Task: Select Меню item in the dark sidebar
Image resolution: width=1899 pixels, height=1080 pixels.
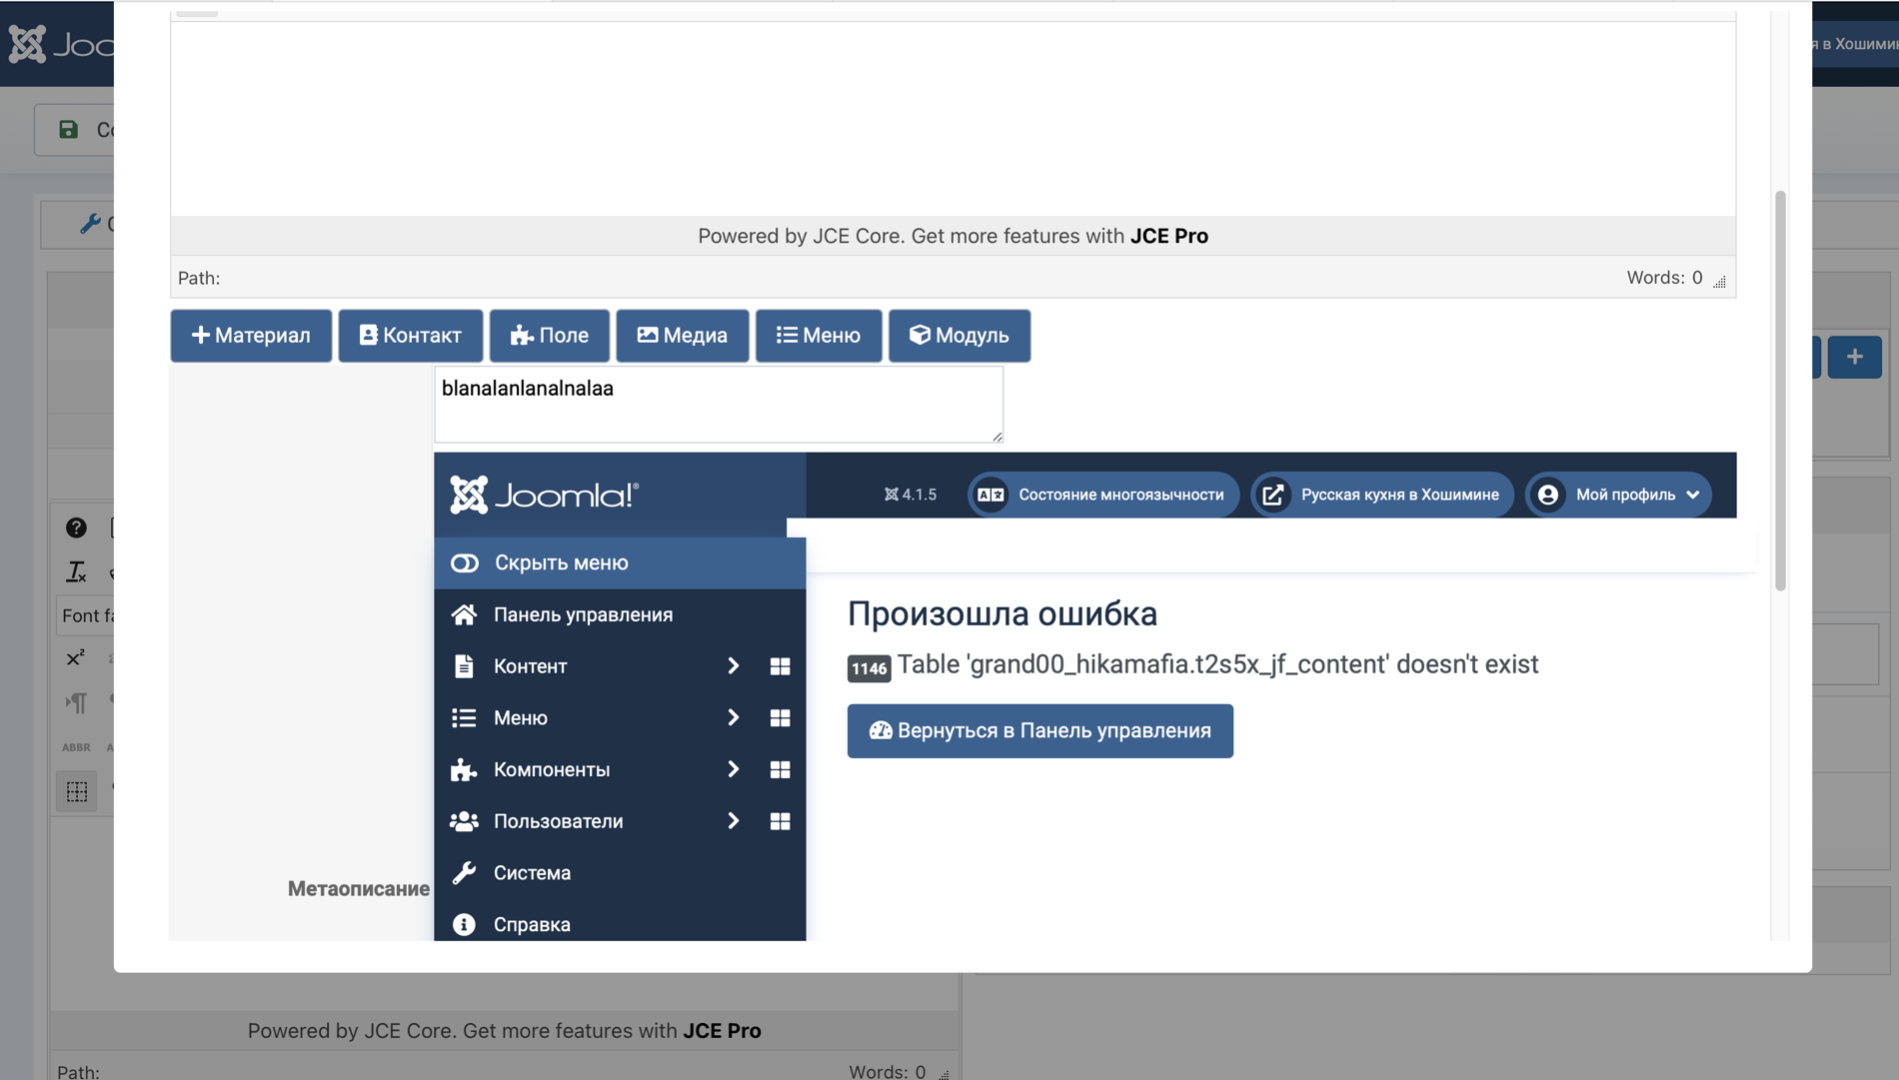Action: [520, 718]
